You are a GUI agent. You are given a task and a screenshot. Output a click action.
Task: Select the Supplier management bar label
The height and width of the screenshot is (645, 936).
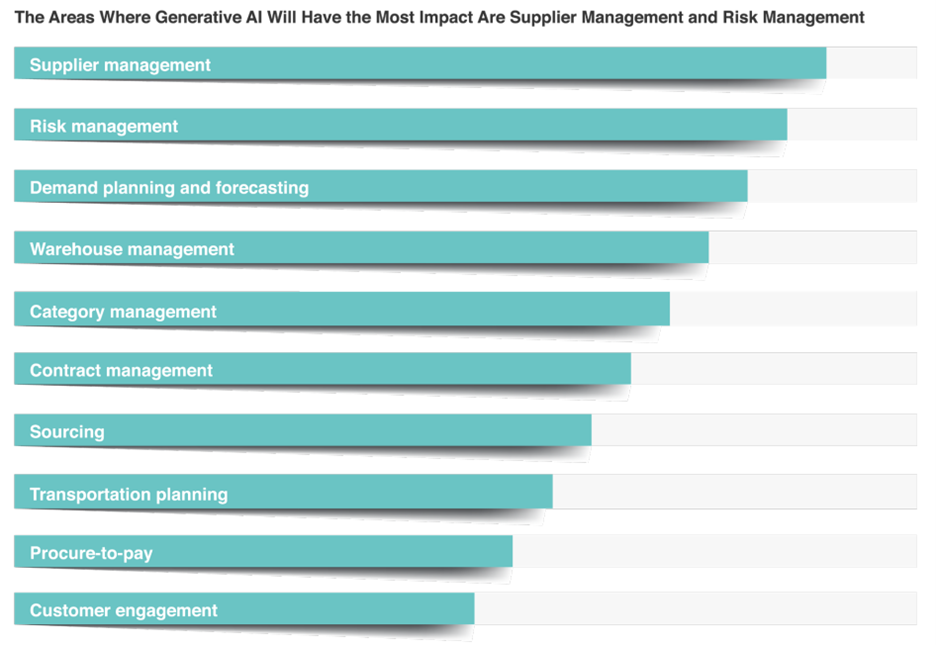tap(120, 65)
